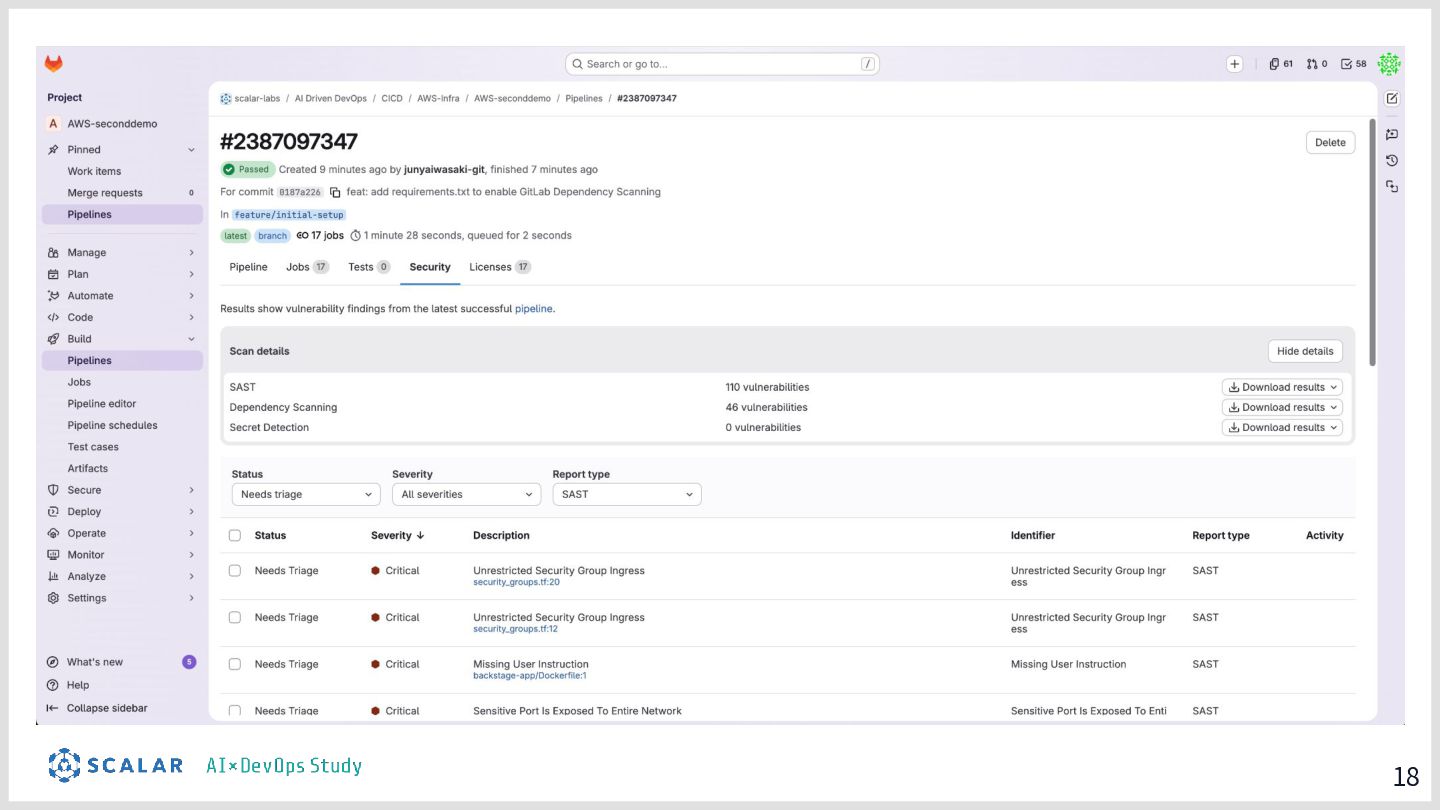Open the Report type SAST dropdown
The width and height of the screenshot is (1440, 810).
(x=627, y=494)
